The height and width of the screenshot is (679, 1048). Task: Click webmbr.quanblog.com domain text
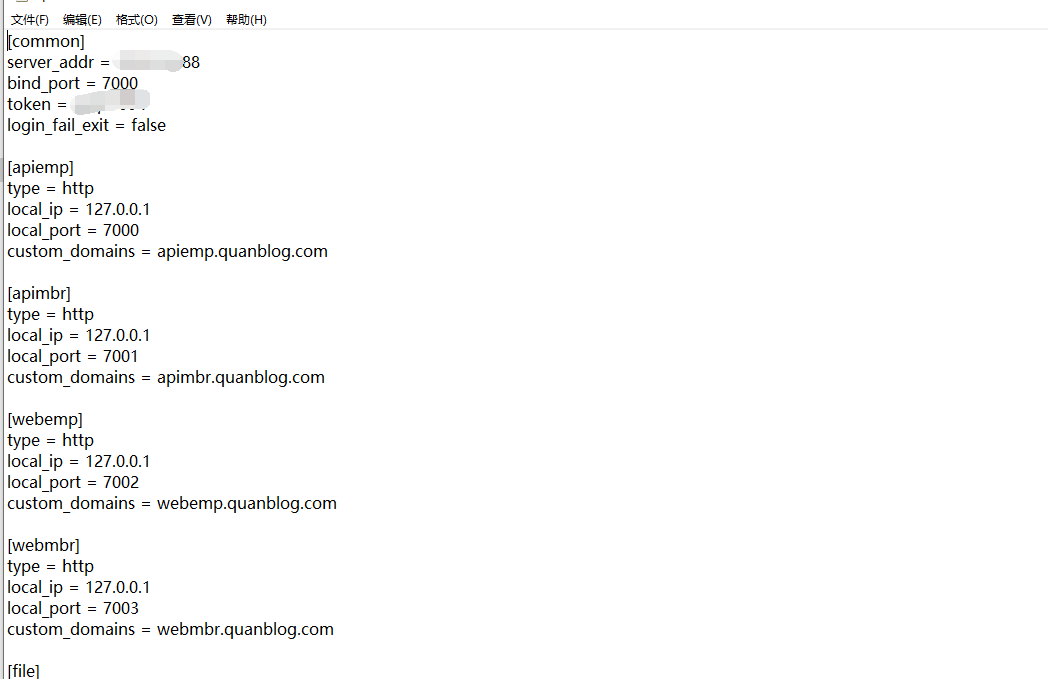pos(245,630)
